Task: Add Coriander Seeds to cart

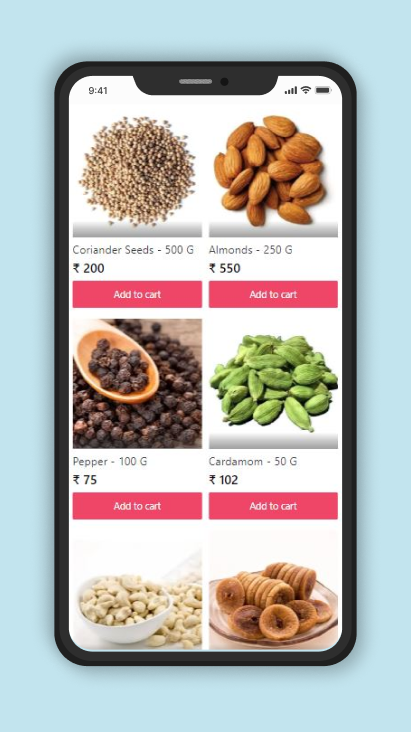Action: coord(137,294)
